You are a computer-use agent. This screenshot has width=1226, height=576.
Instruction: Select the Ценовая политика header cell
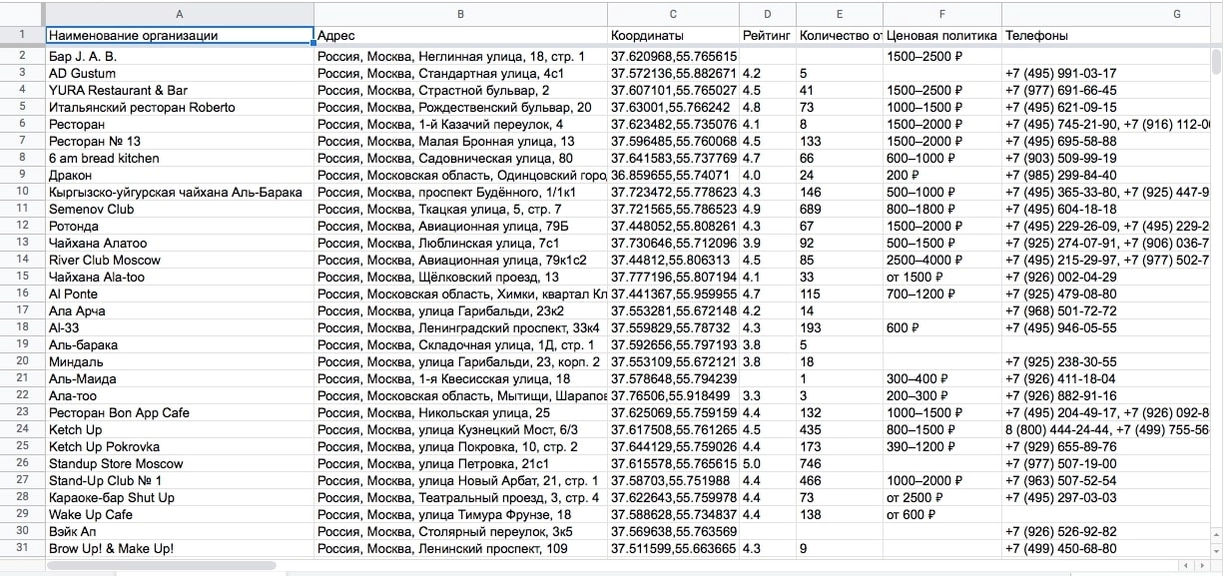click(x=940, y=33)
